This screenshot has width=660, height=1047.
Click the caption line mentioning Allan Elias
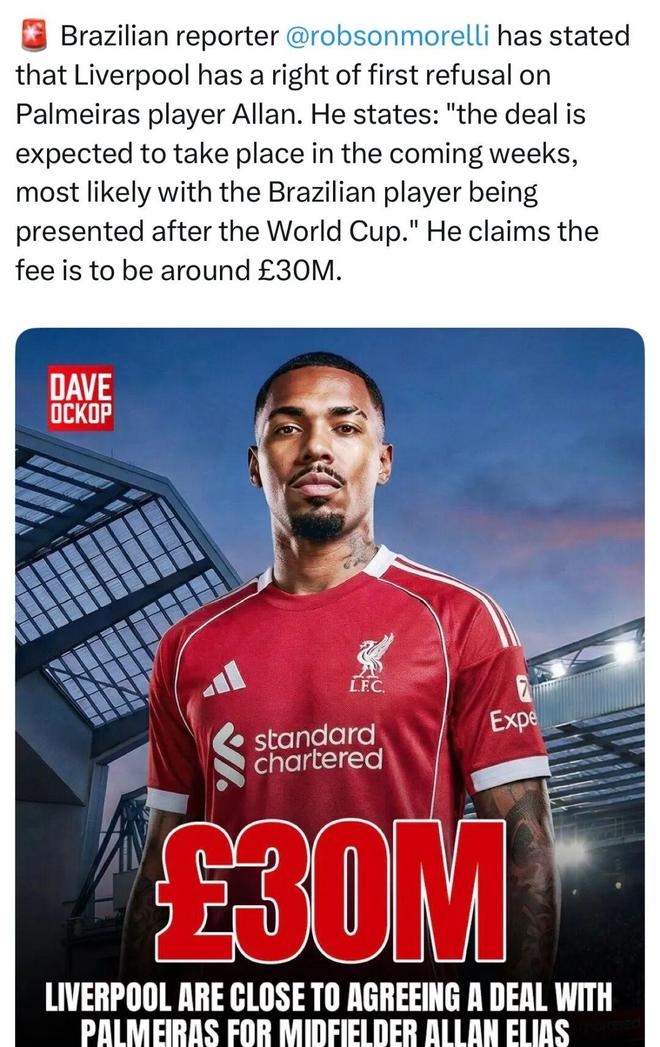325,1032
